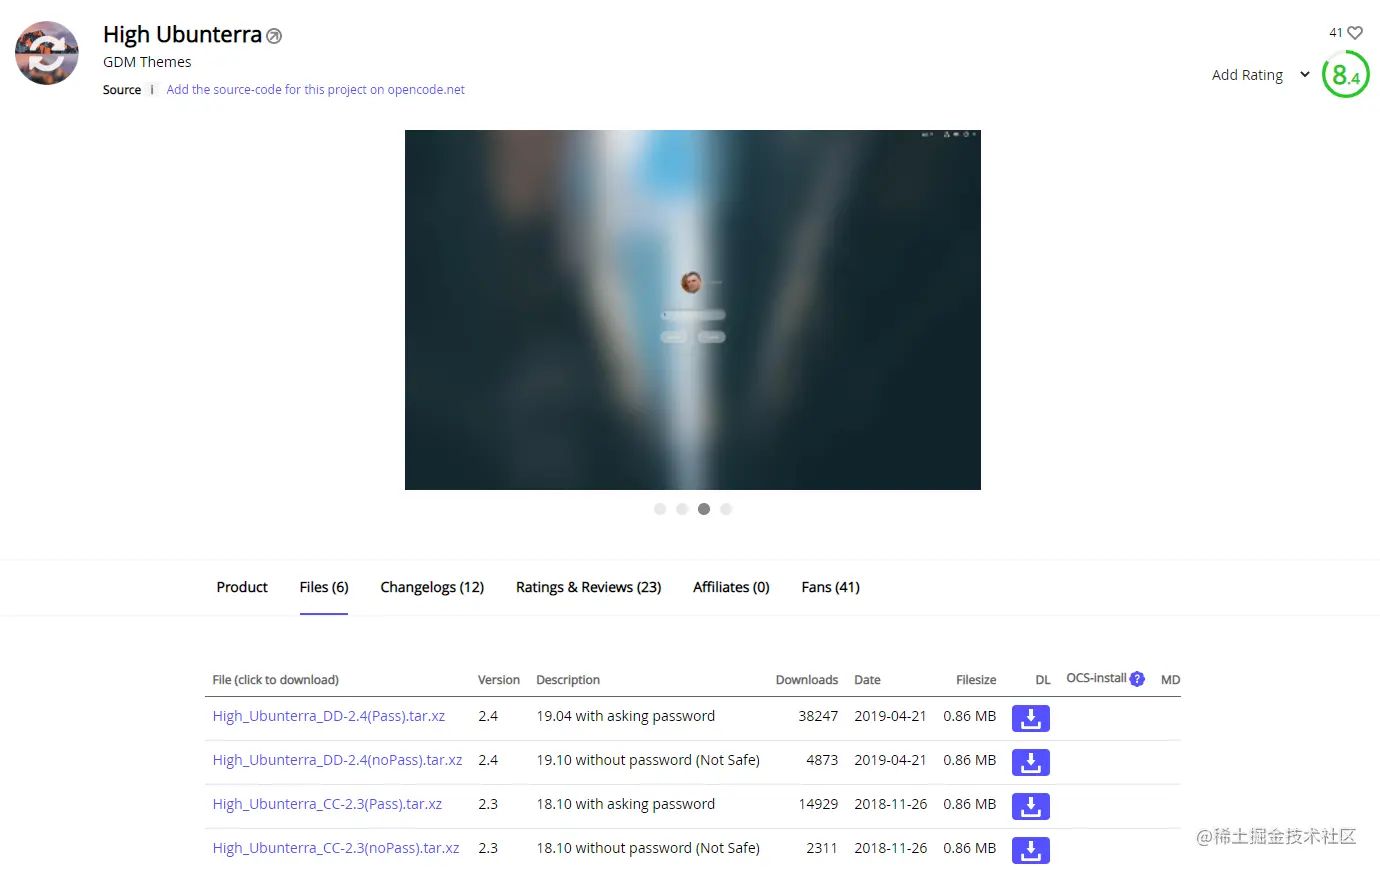This screenshot has width=1380, height=870.
Task: Click the High Ubunterra project avatar icon
Action: point(47,53)
